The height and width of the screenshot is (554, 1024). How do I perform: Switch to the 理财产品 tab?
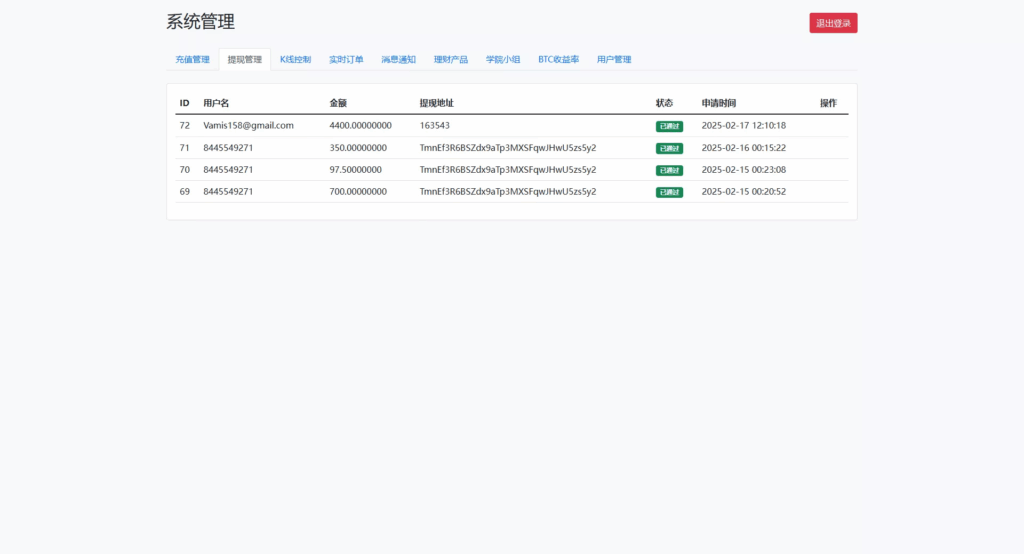coord(450,60)
